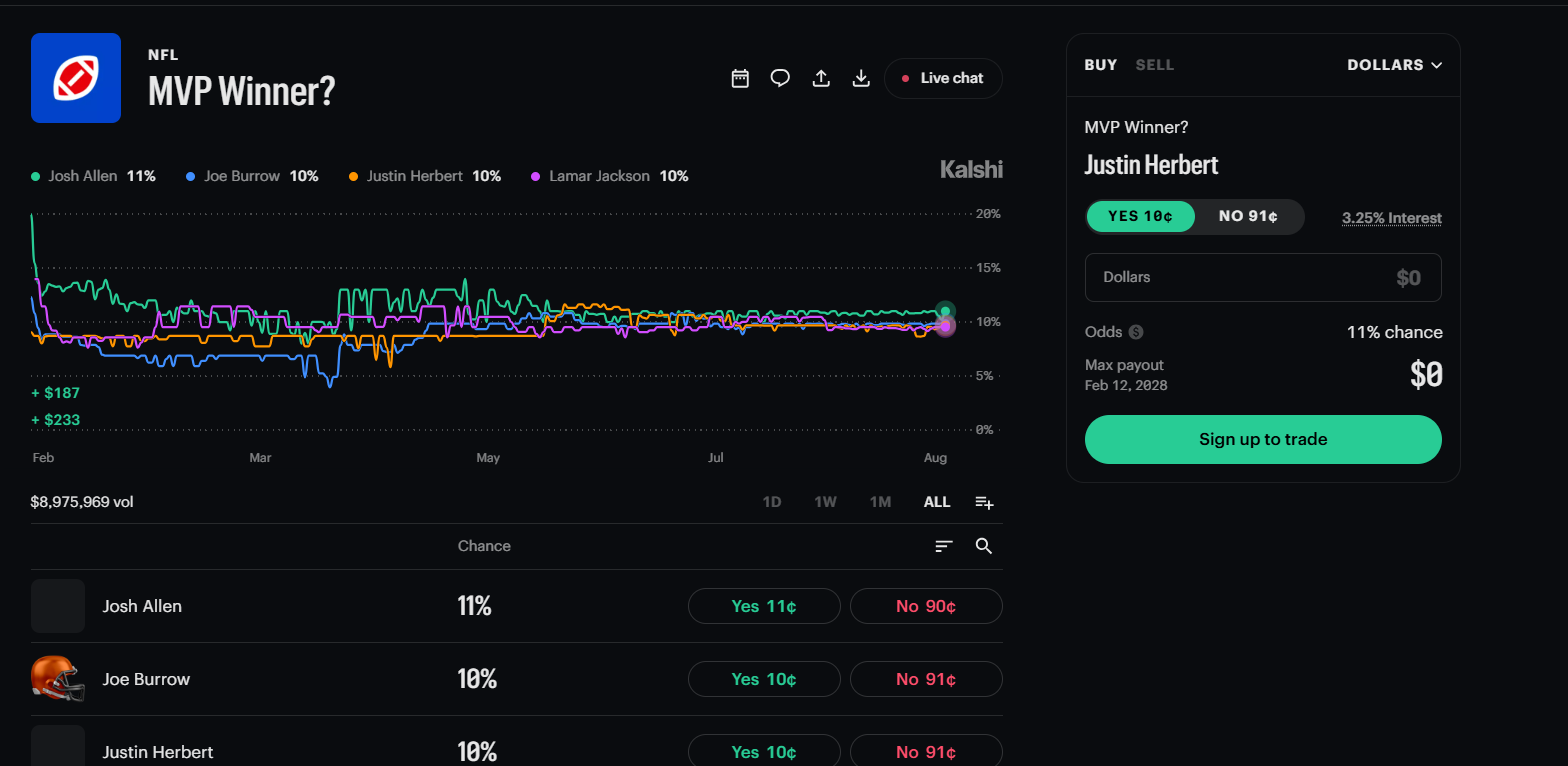Toggle the Josh Allen chart legend
Image resolution: width=1568 pixels, height=766 pixels.
click(93, 176)
